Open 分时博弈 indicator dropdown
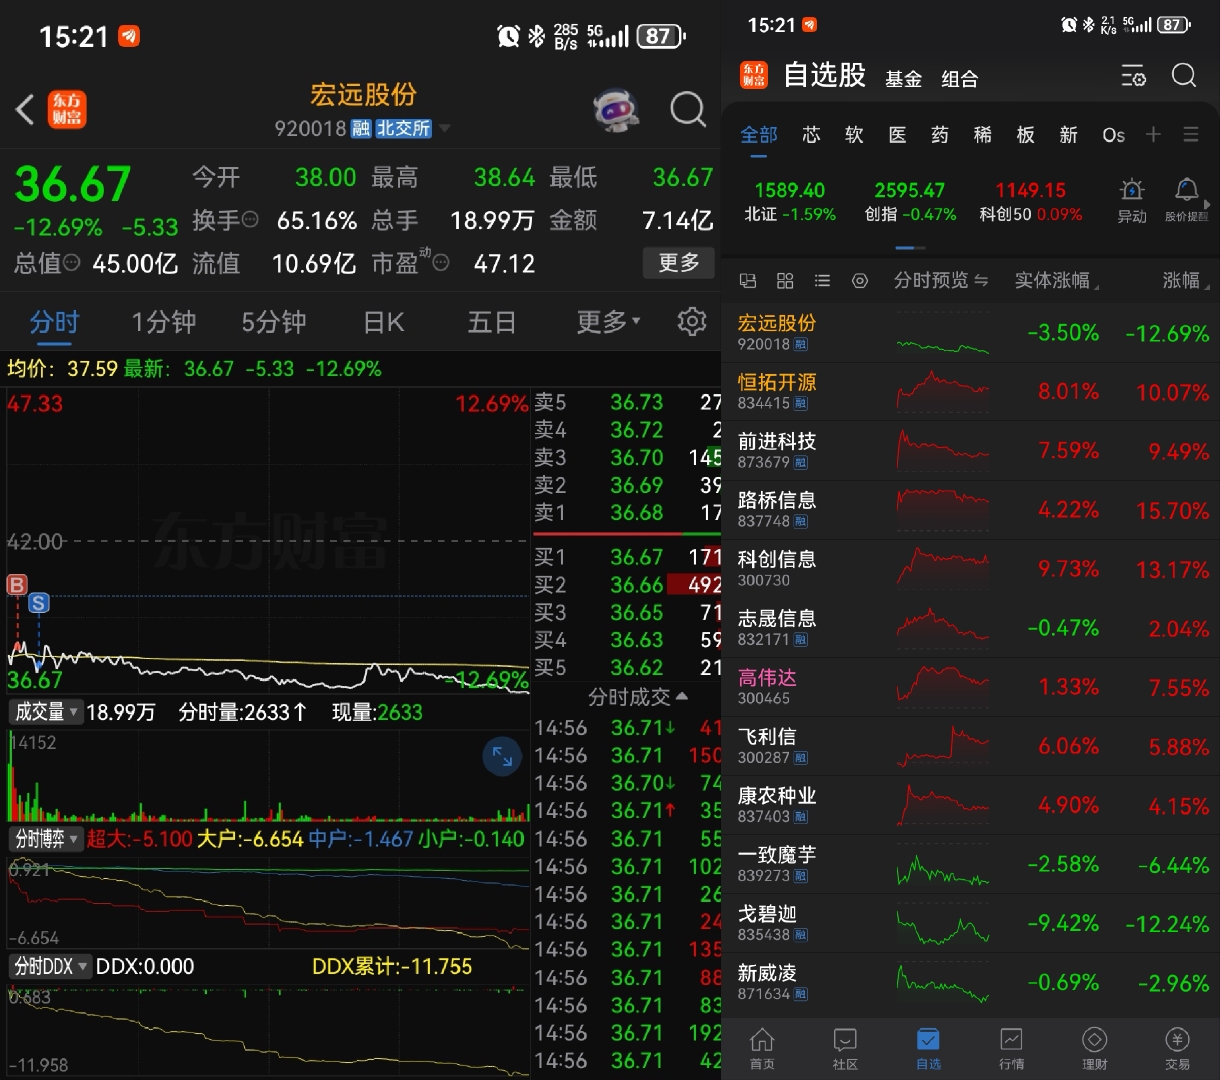The width and height of the screenshot is (1220, 1080). 45,839
